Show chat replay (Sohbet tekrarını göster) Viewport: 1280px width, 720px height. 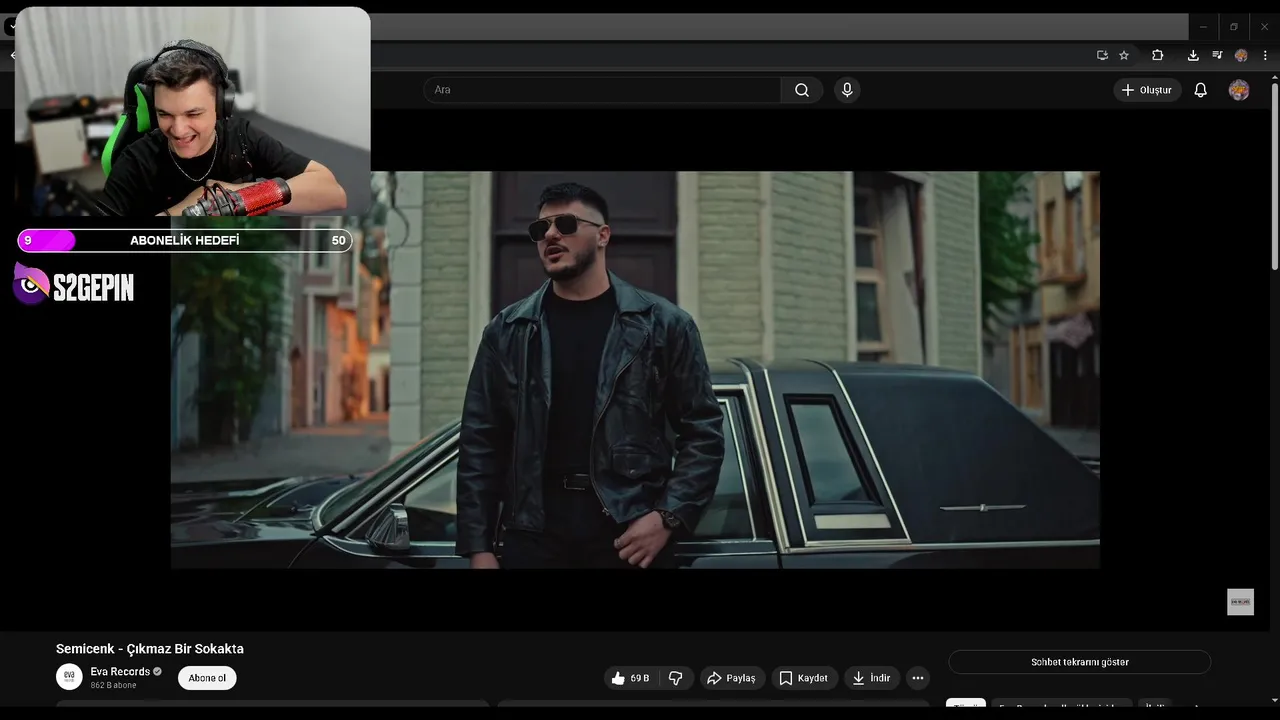(1080, 662)
